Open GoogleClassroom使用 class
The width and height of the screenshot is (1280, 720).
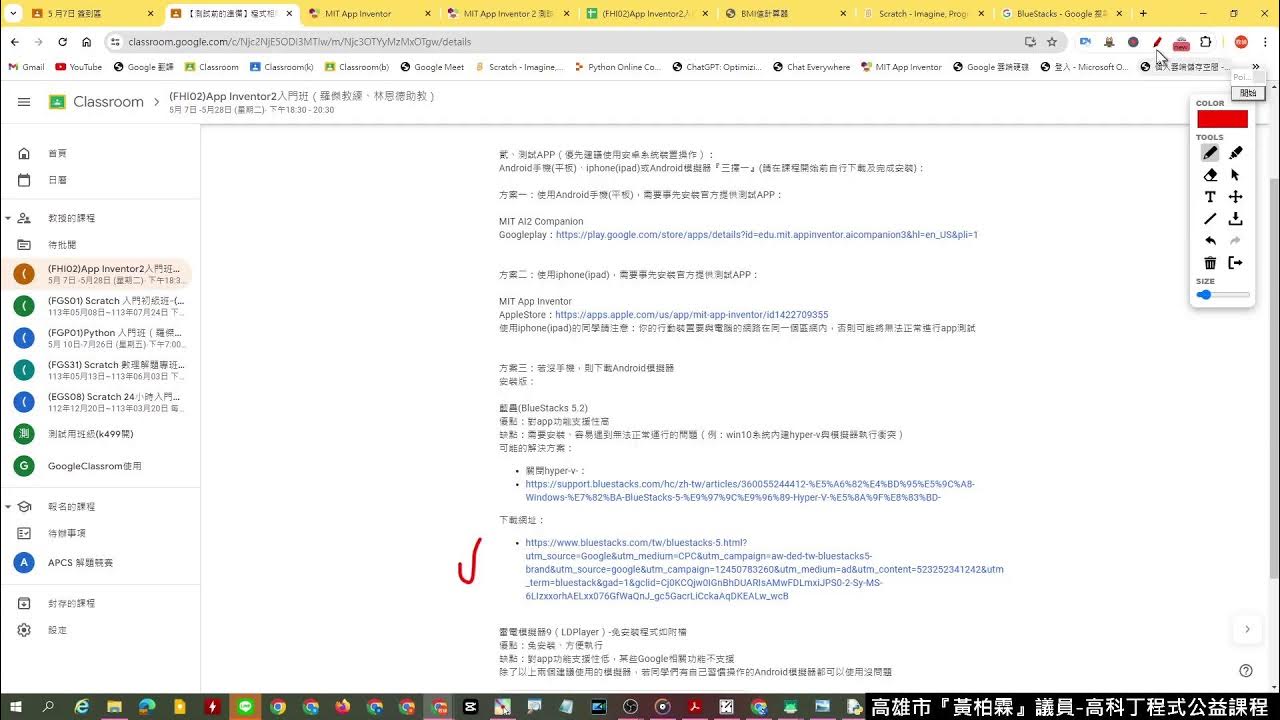(x=96, y=466)
